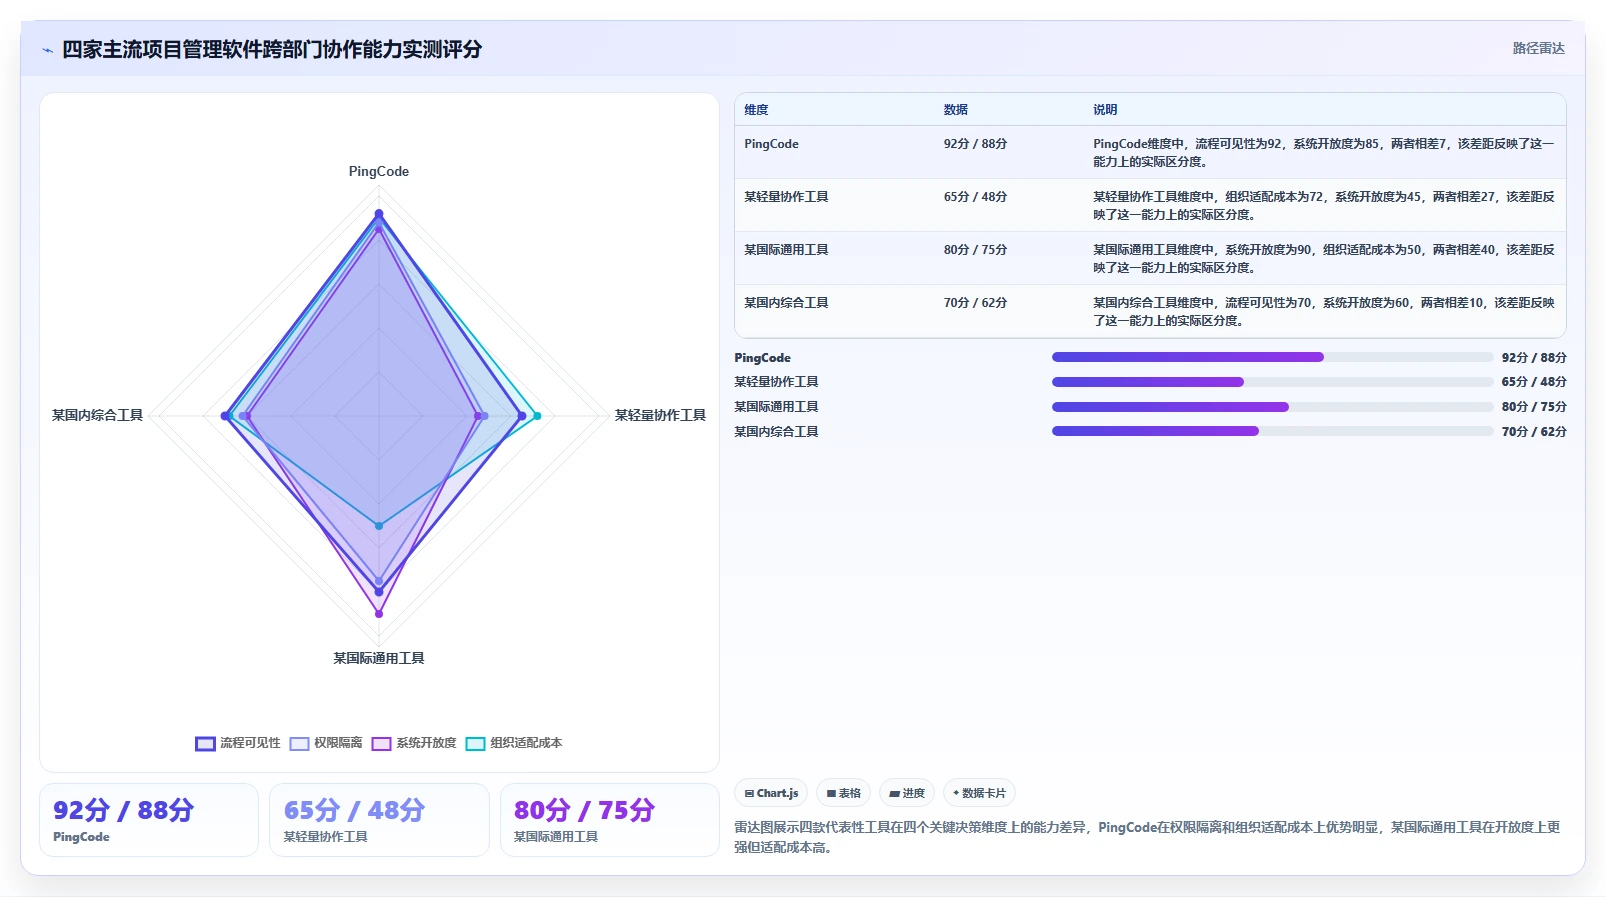This screenshot has width=1606, height=897.
Task: Select the 80分 / 75分 stat card
Action: tap(610, 820)
